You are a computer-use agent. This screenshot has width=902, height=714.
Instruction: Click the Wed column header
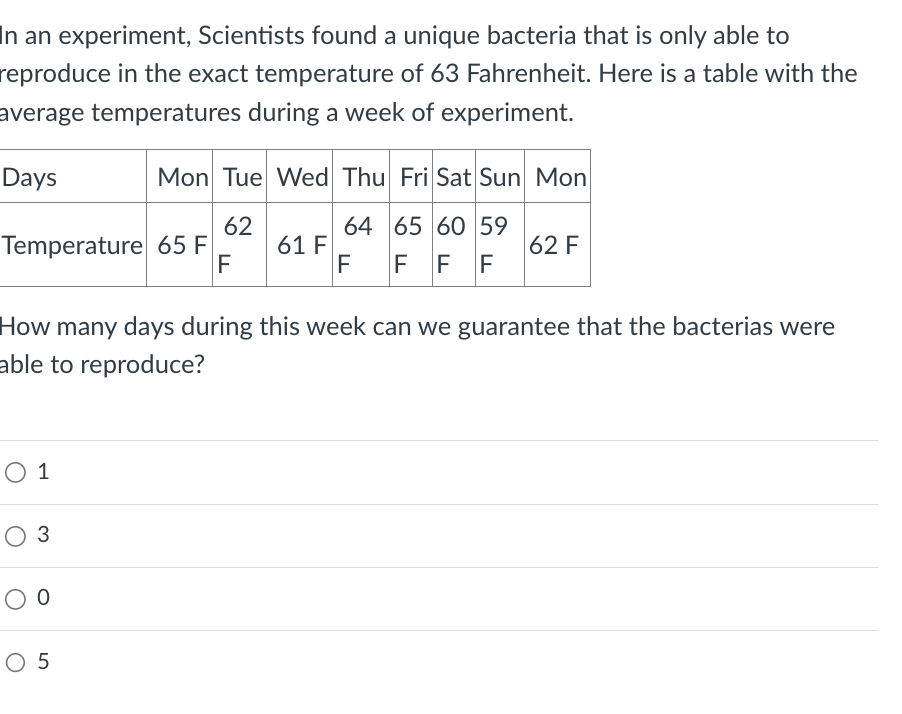pos(300,177)
